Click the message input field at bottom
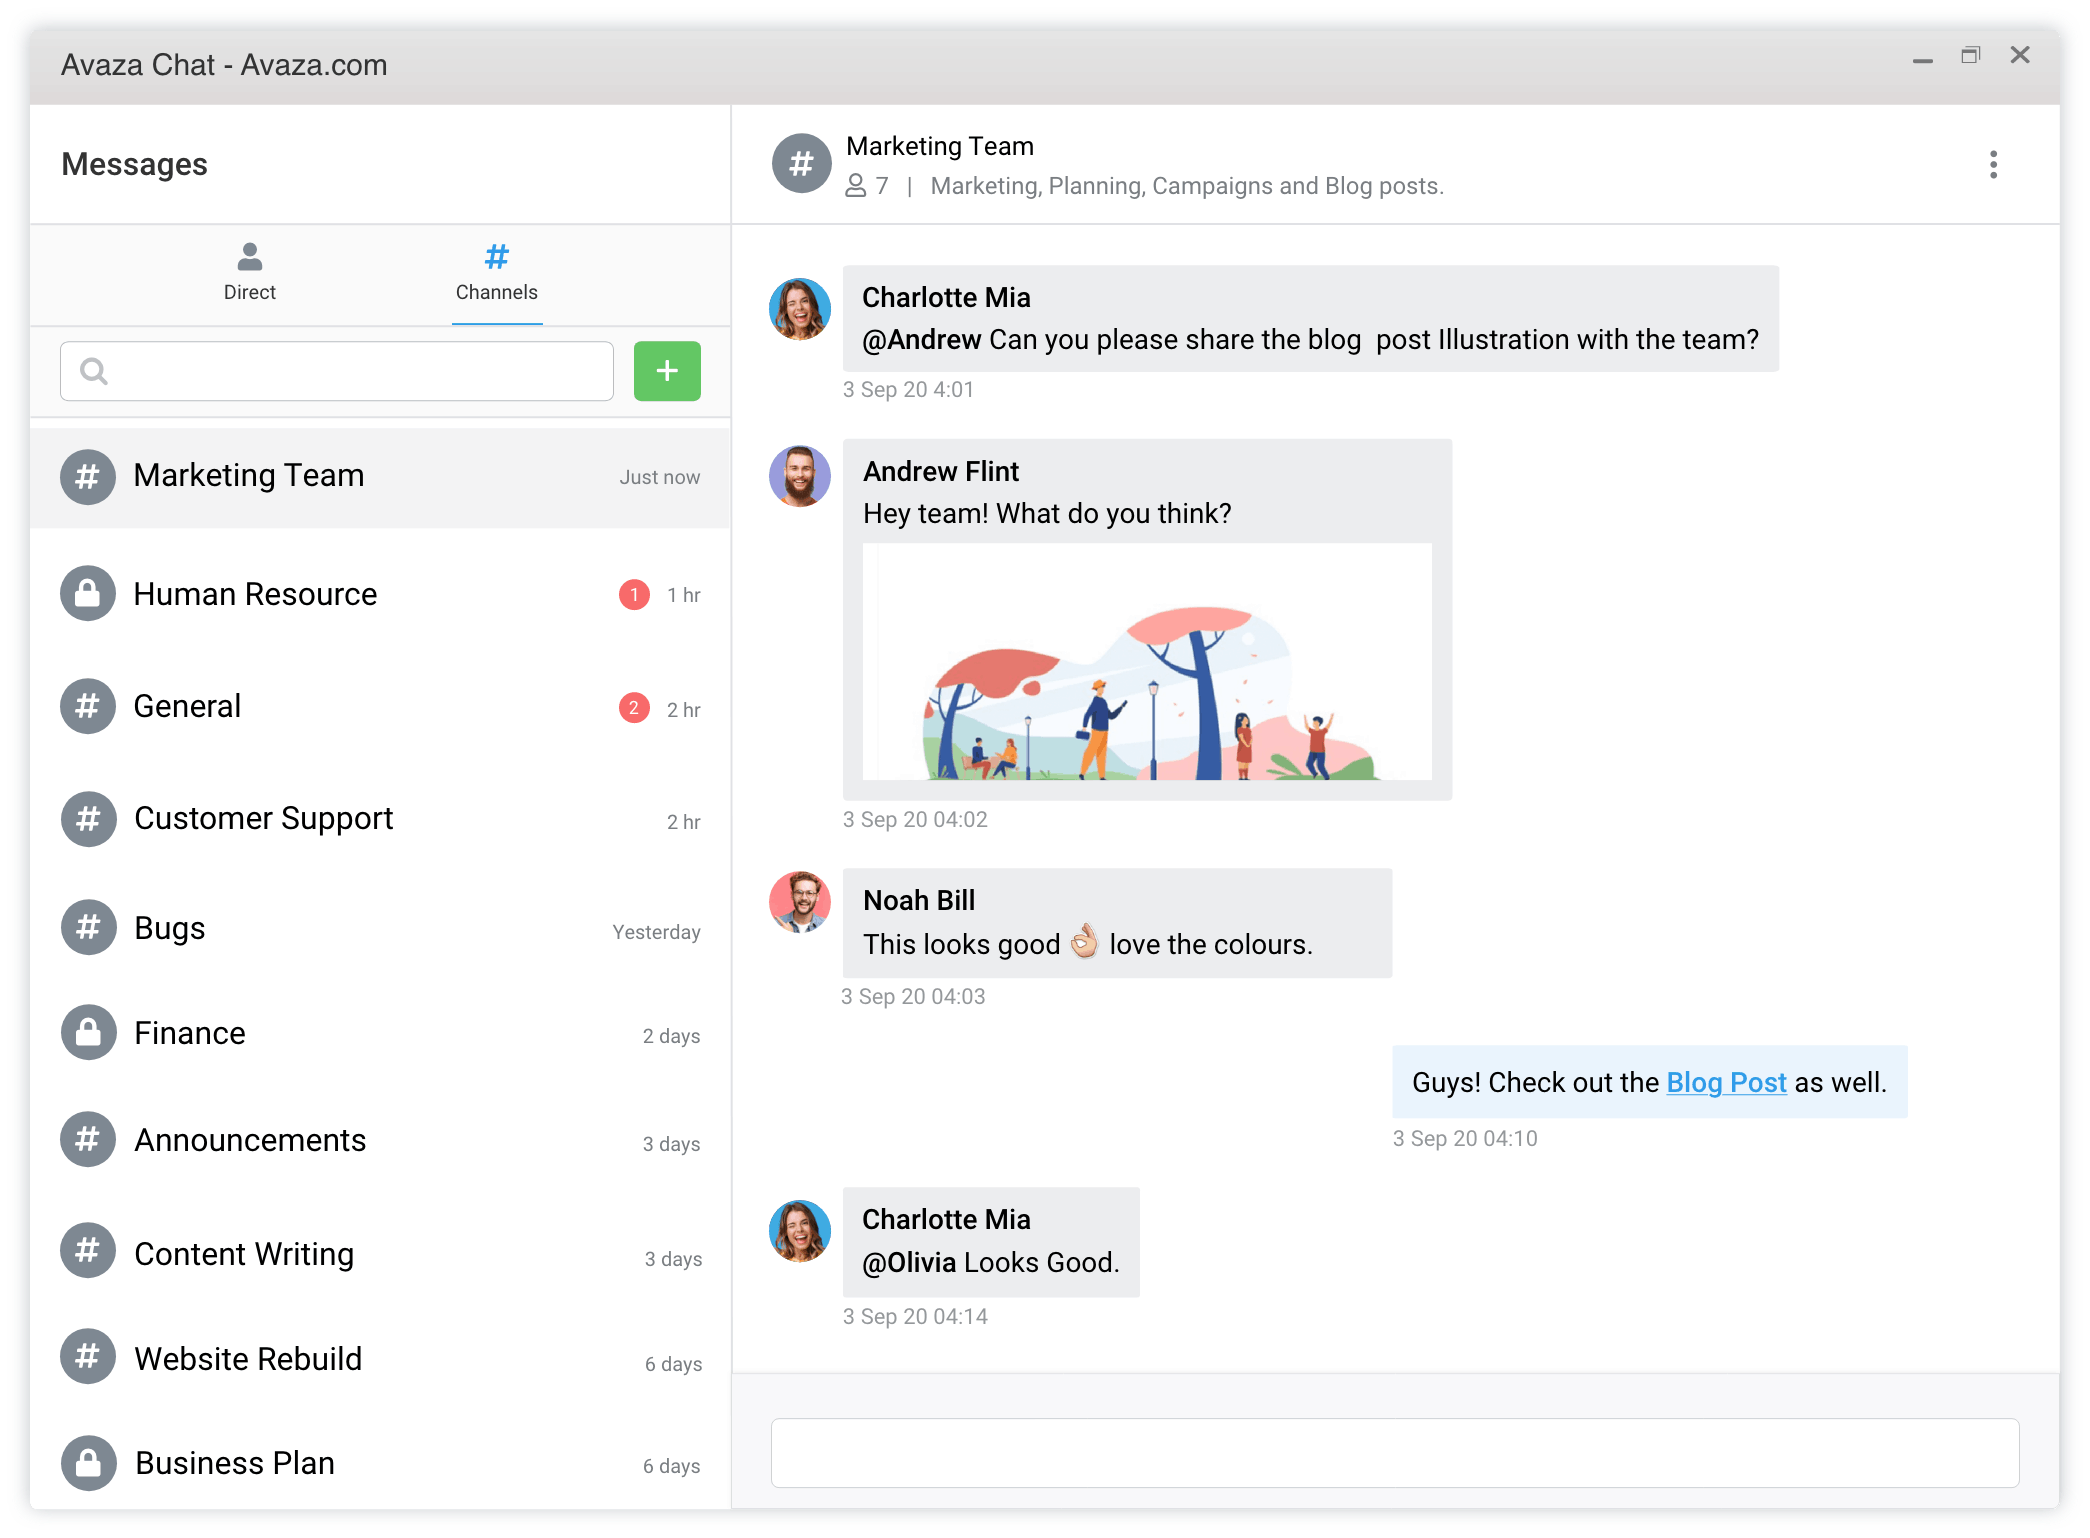This screenshot has height=1538, width=2090. click(x=1395, y=1453)
